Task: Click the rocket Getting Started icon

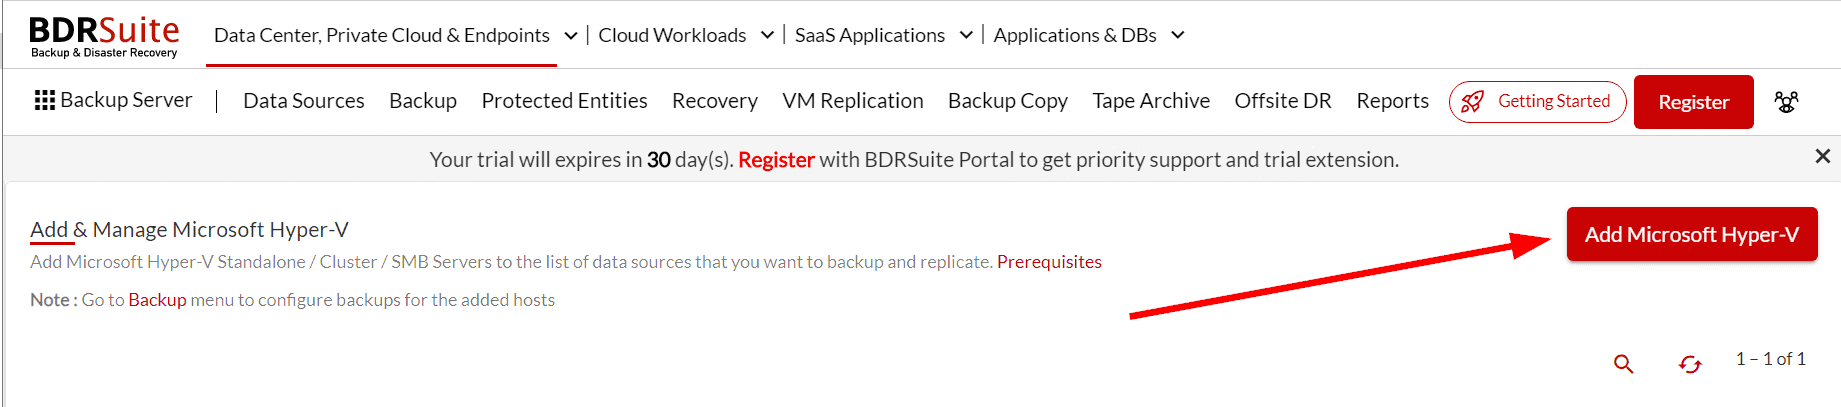Action: point(1472,102)
